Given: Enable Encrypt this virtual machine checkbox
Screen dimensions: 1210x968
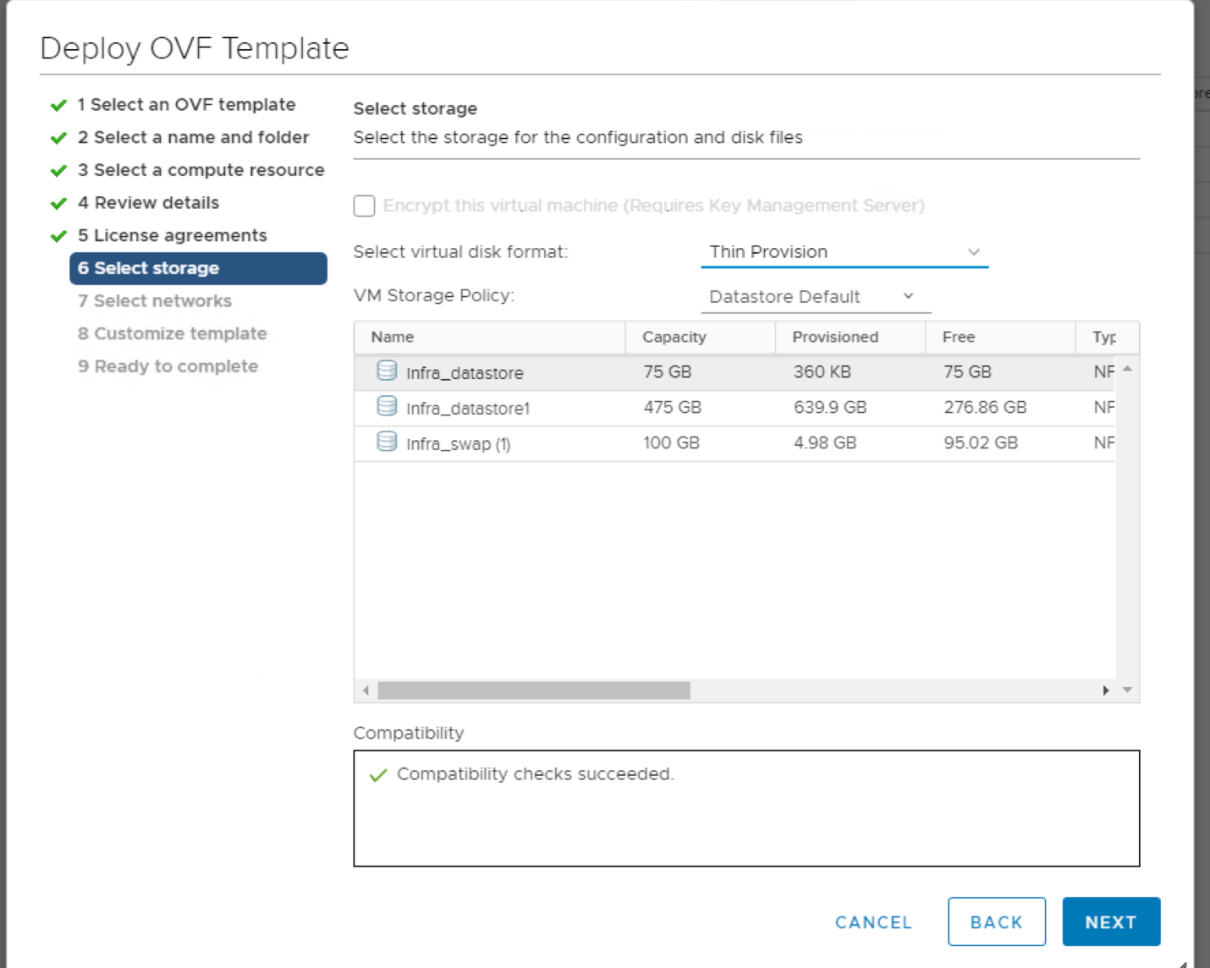Looking at the screenshot, I should [365, 206].
